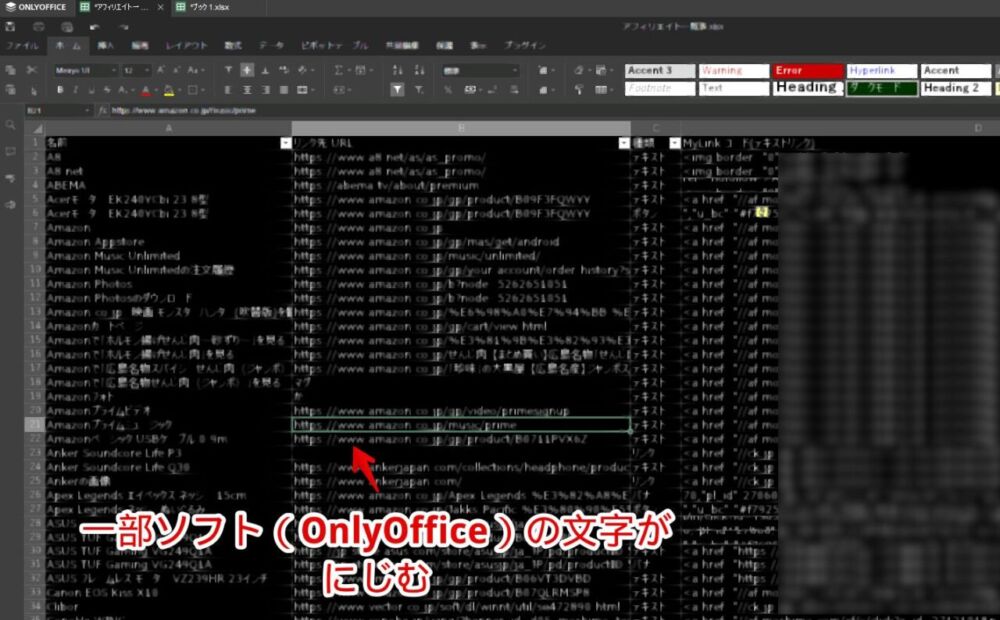This screenshot has height=620, width=1000.
Task: Click the yellow fill color button
Action: [169, 90]
